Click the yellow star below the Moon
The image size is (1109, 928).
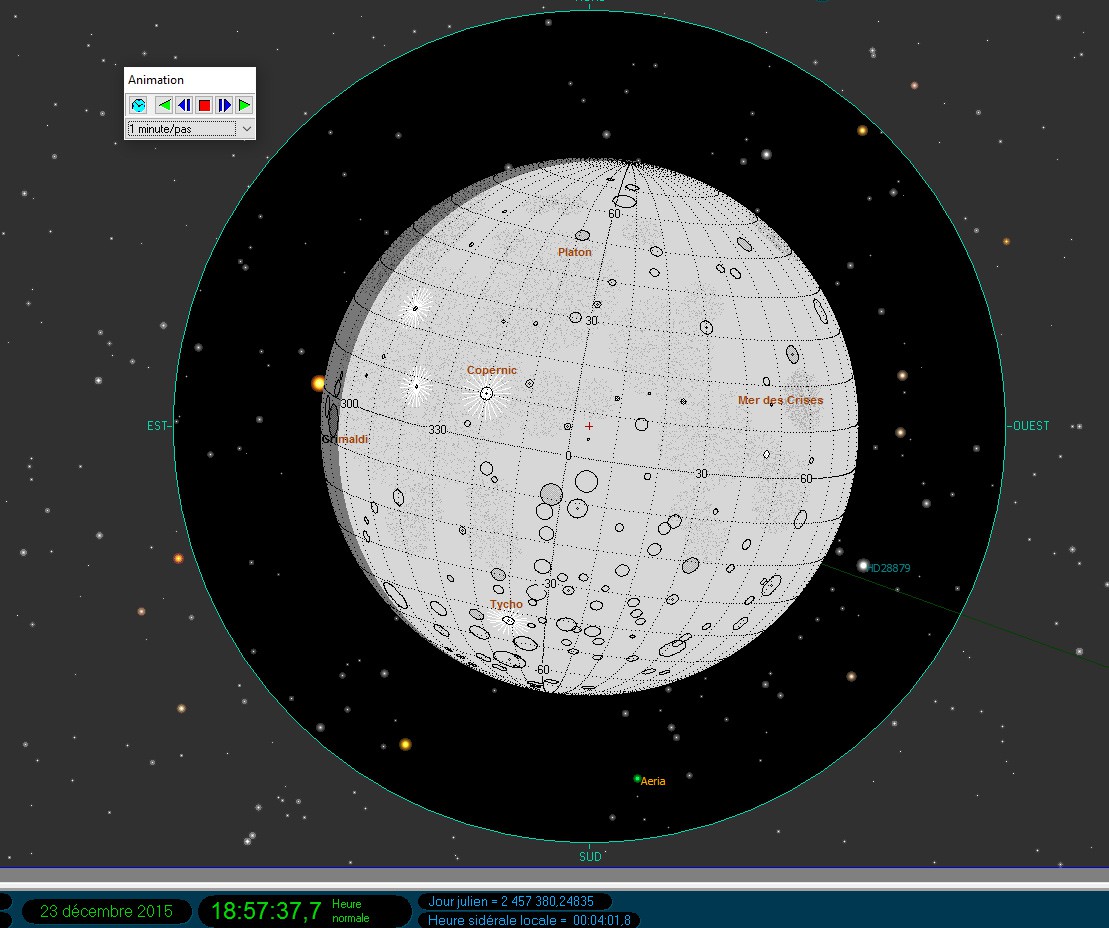point(405,744)
